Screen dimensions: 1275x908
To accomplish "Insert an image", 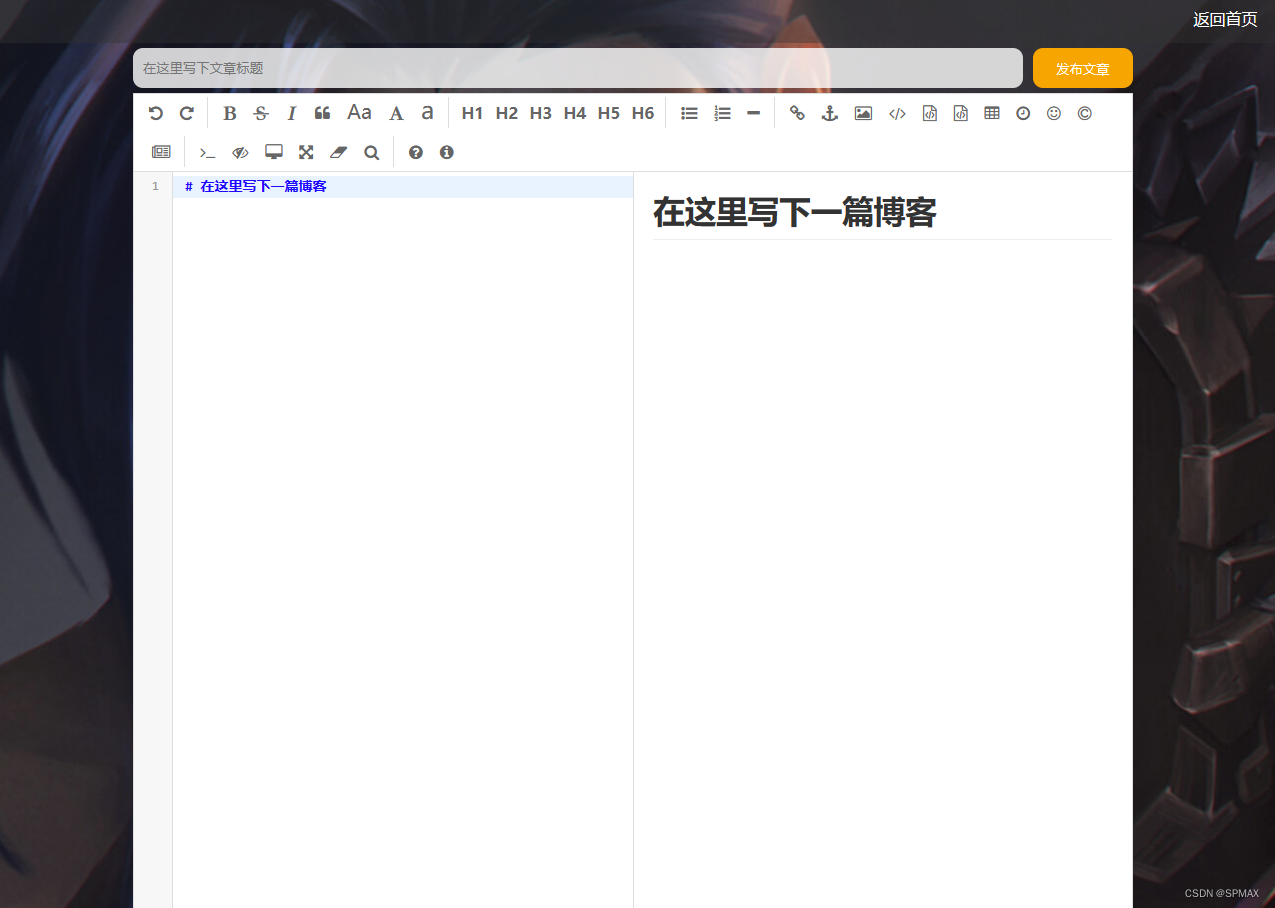I will (863, 113).
